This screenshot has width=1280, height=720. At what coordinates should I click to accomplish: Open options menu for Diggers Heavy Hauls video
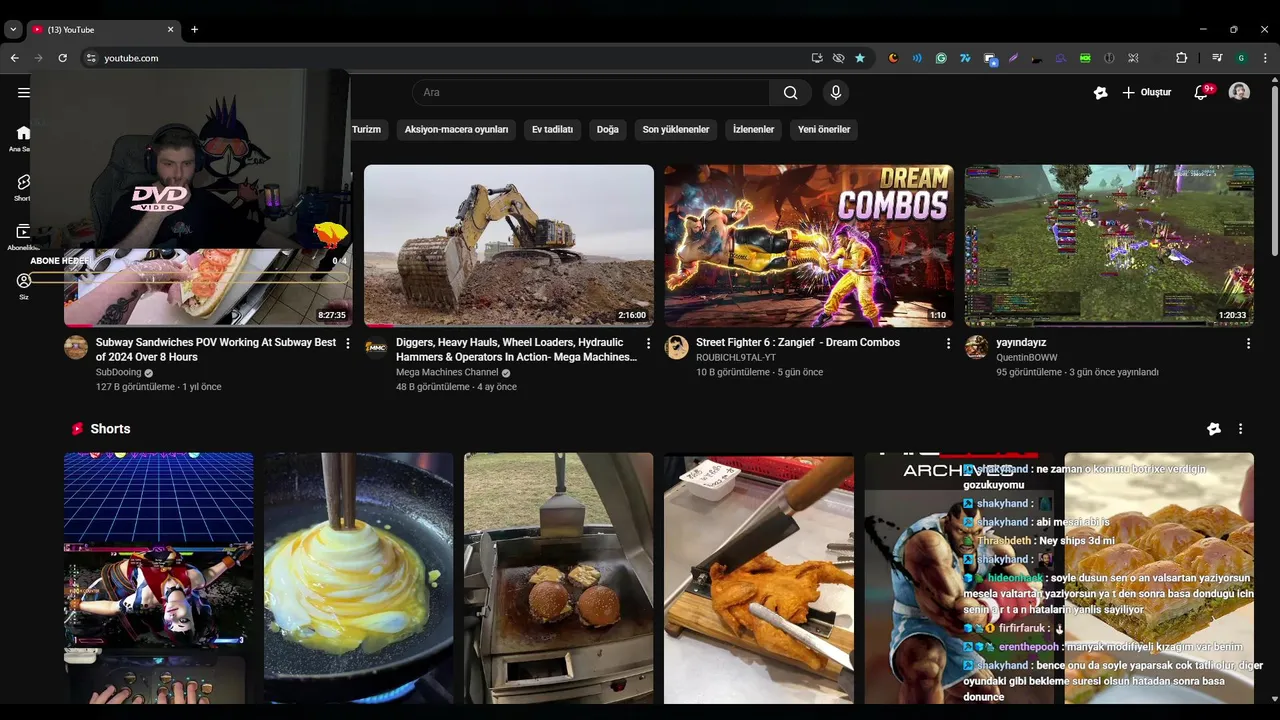click(648, 343)
